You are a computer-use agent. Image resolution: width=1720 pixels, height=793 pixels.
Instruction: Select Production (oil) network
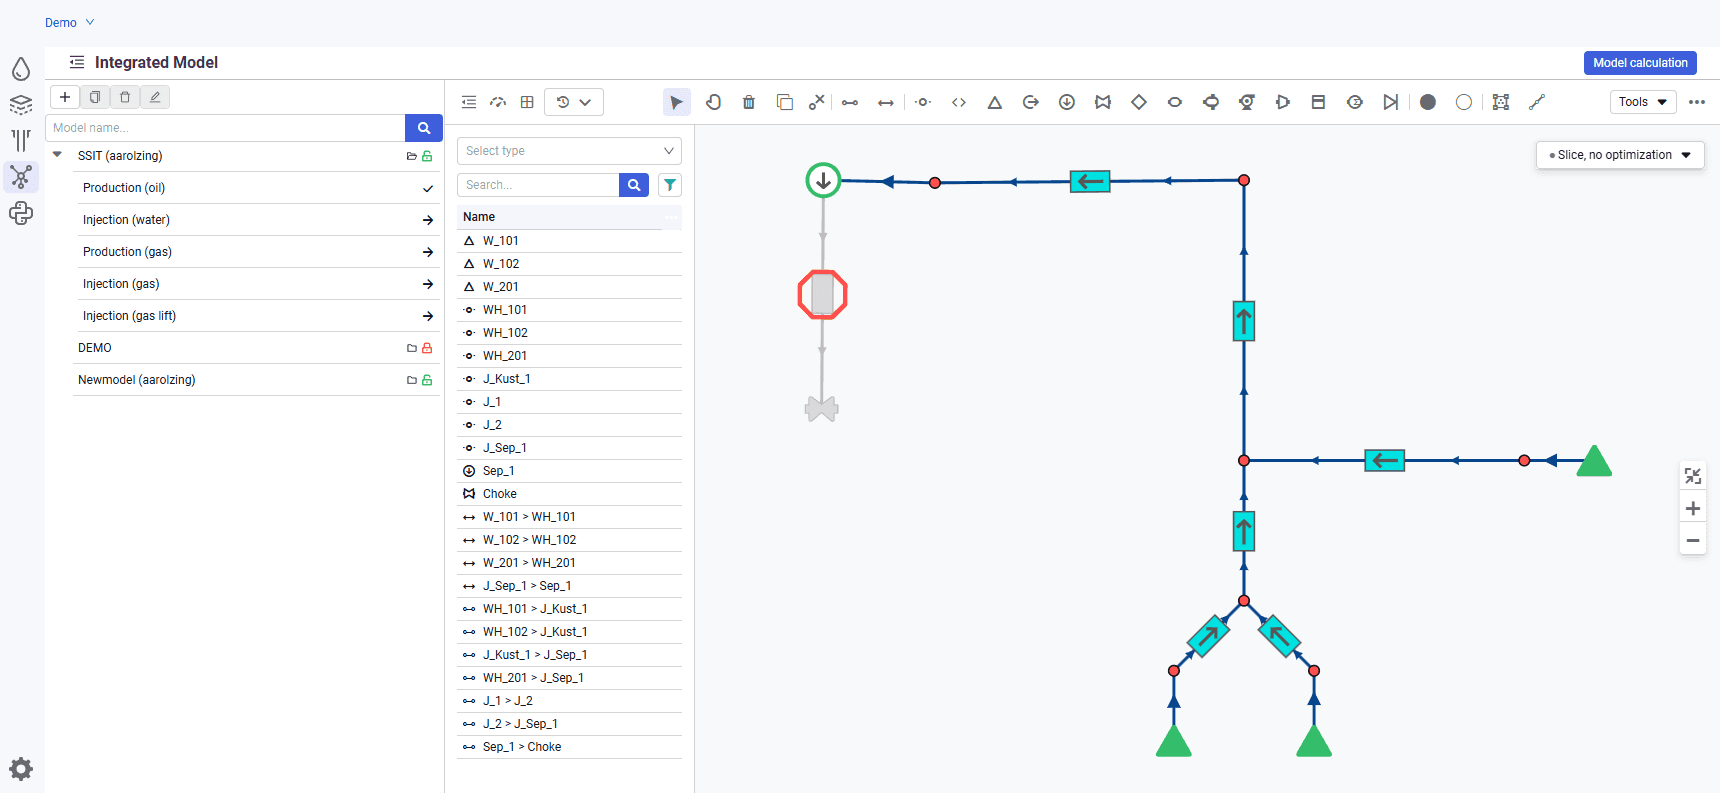point(257,188)
